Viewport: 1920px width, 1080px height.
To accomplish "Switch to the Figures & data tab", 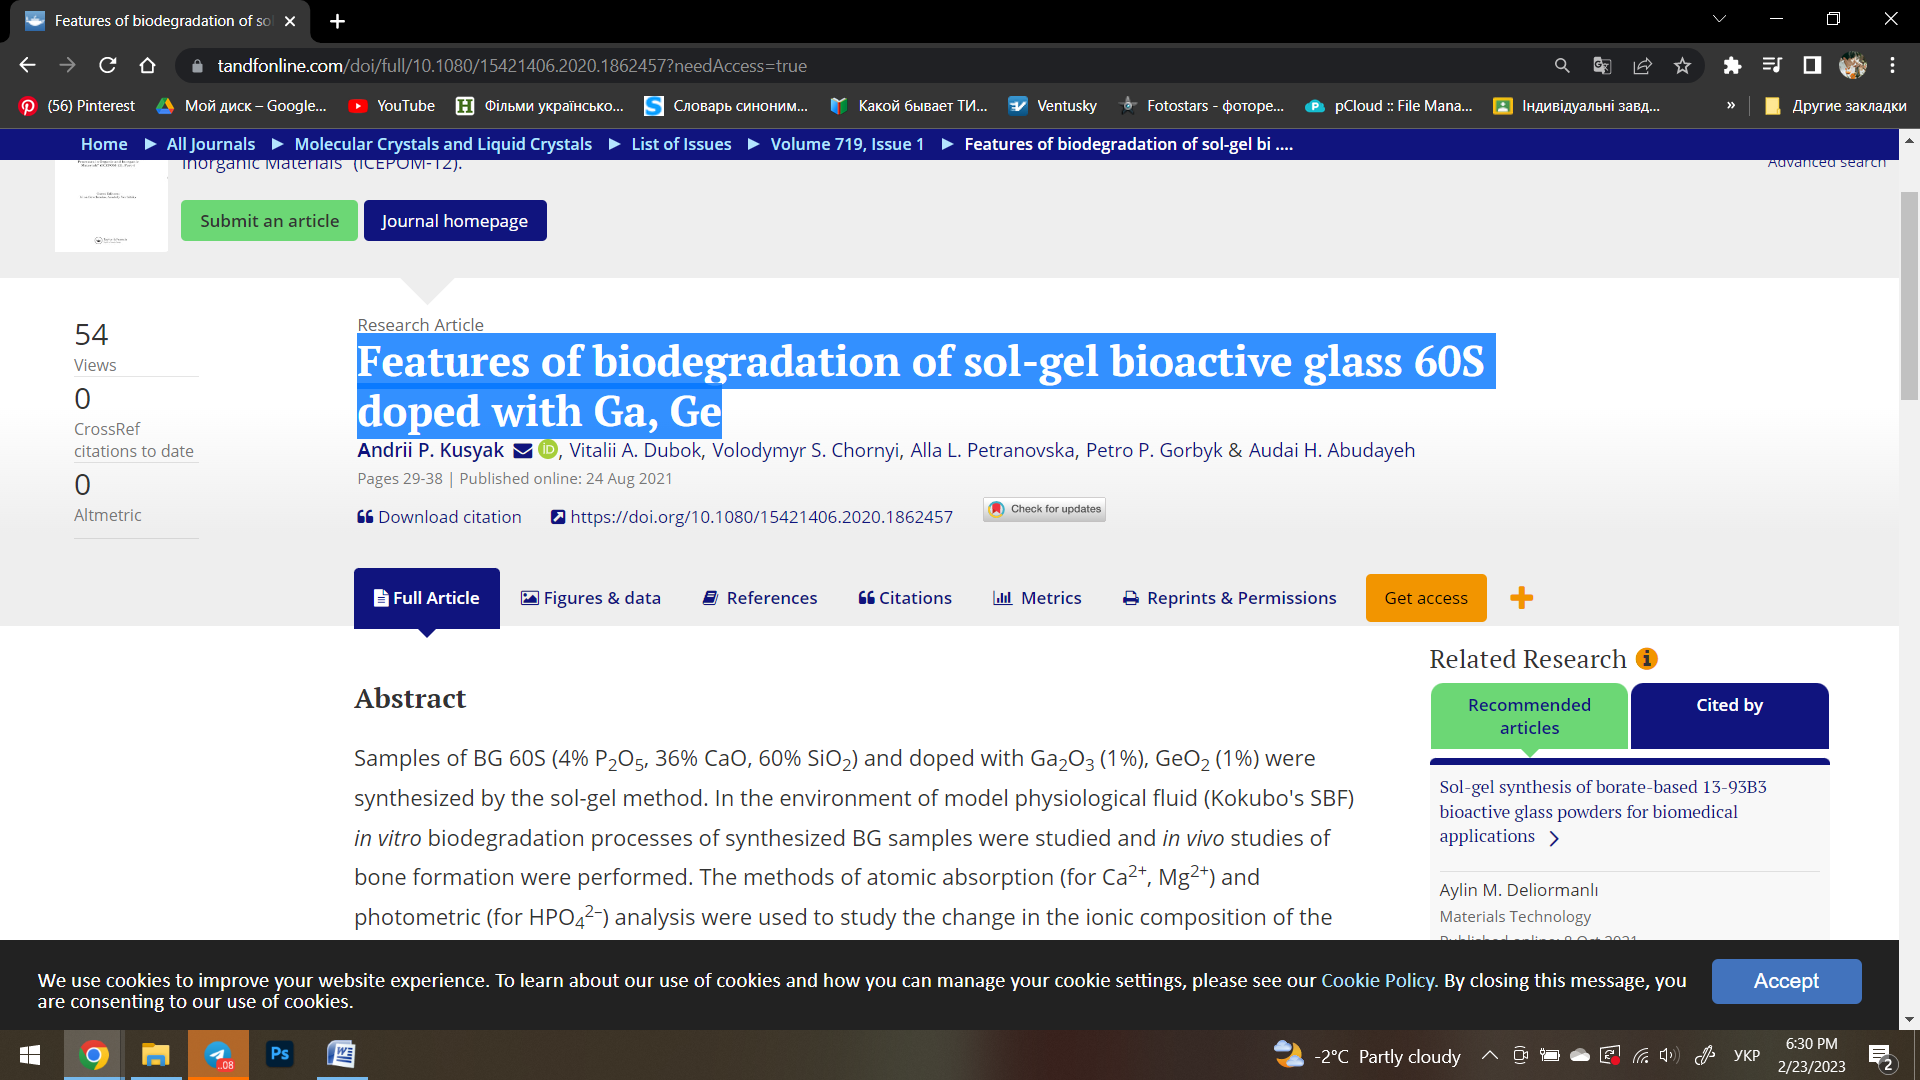I will pyautogui.click(x=591, y=598).
